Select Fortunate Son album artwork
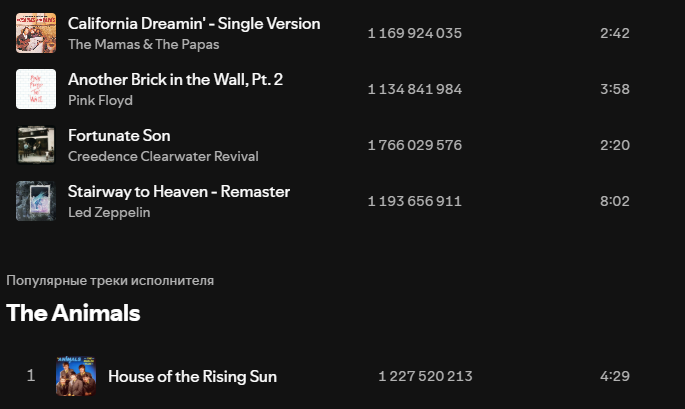Viewport: 685px width, 409px height. 36,145
